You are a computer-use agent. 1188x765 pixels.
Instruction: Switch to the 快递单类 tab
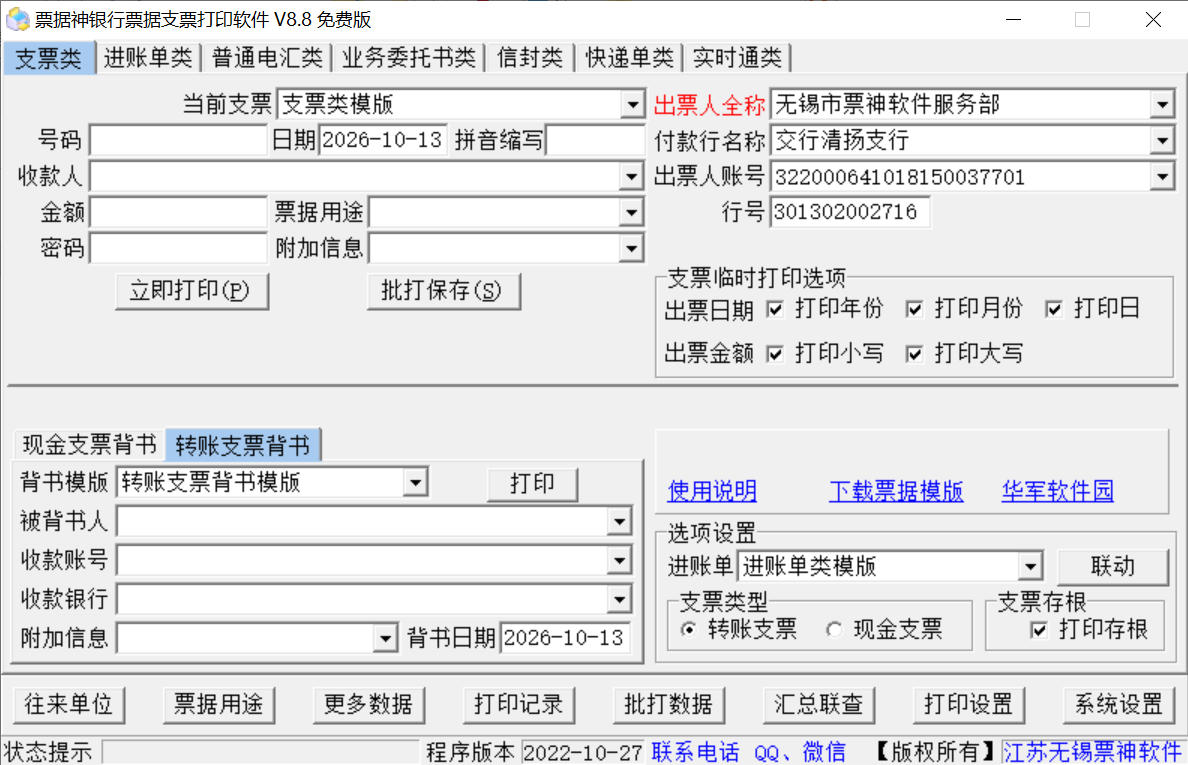[x=629, y=58]
